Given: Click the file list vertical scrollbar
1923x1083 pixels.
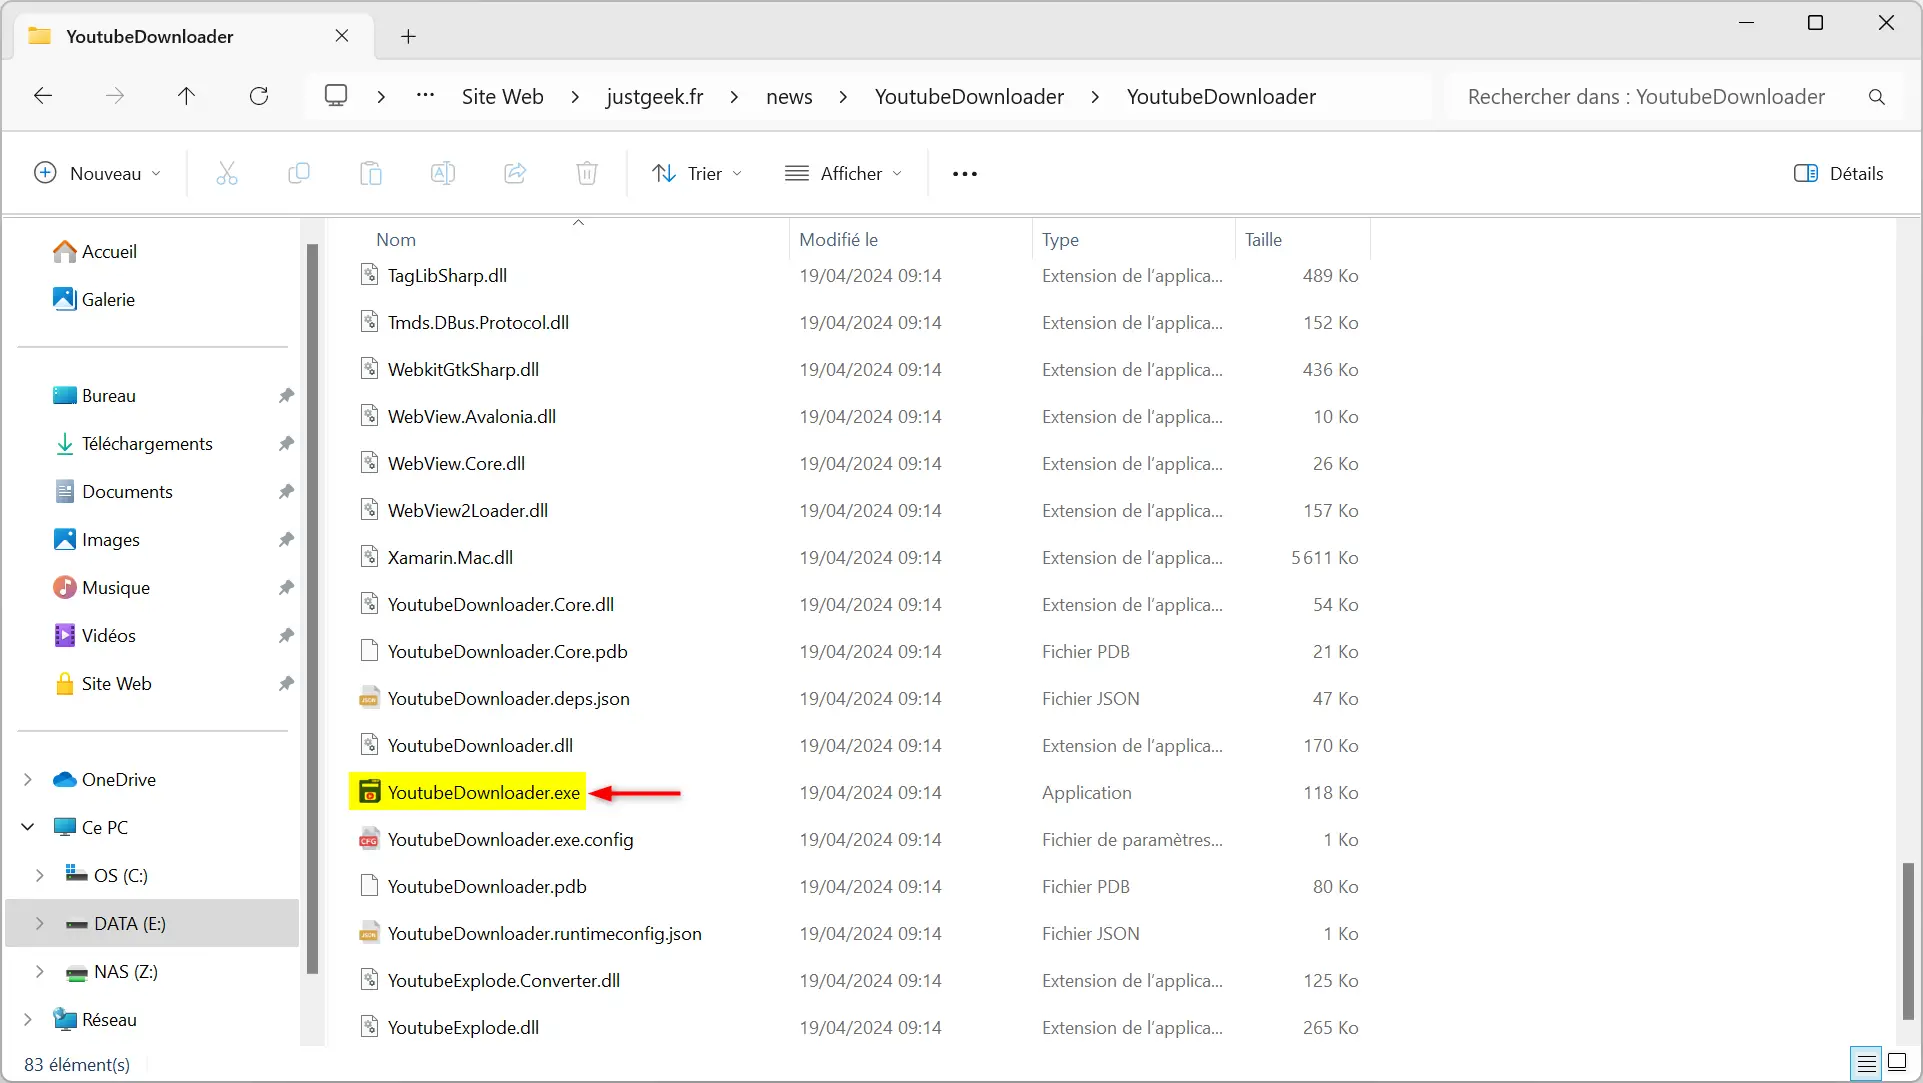Looking at the screenshot, I should pyautogui.click(x=1908, y=940).
